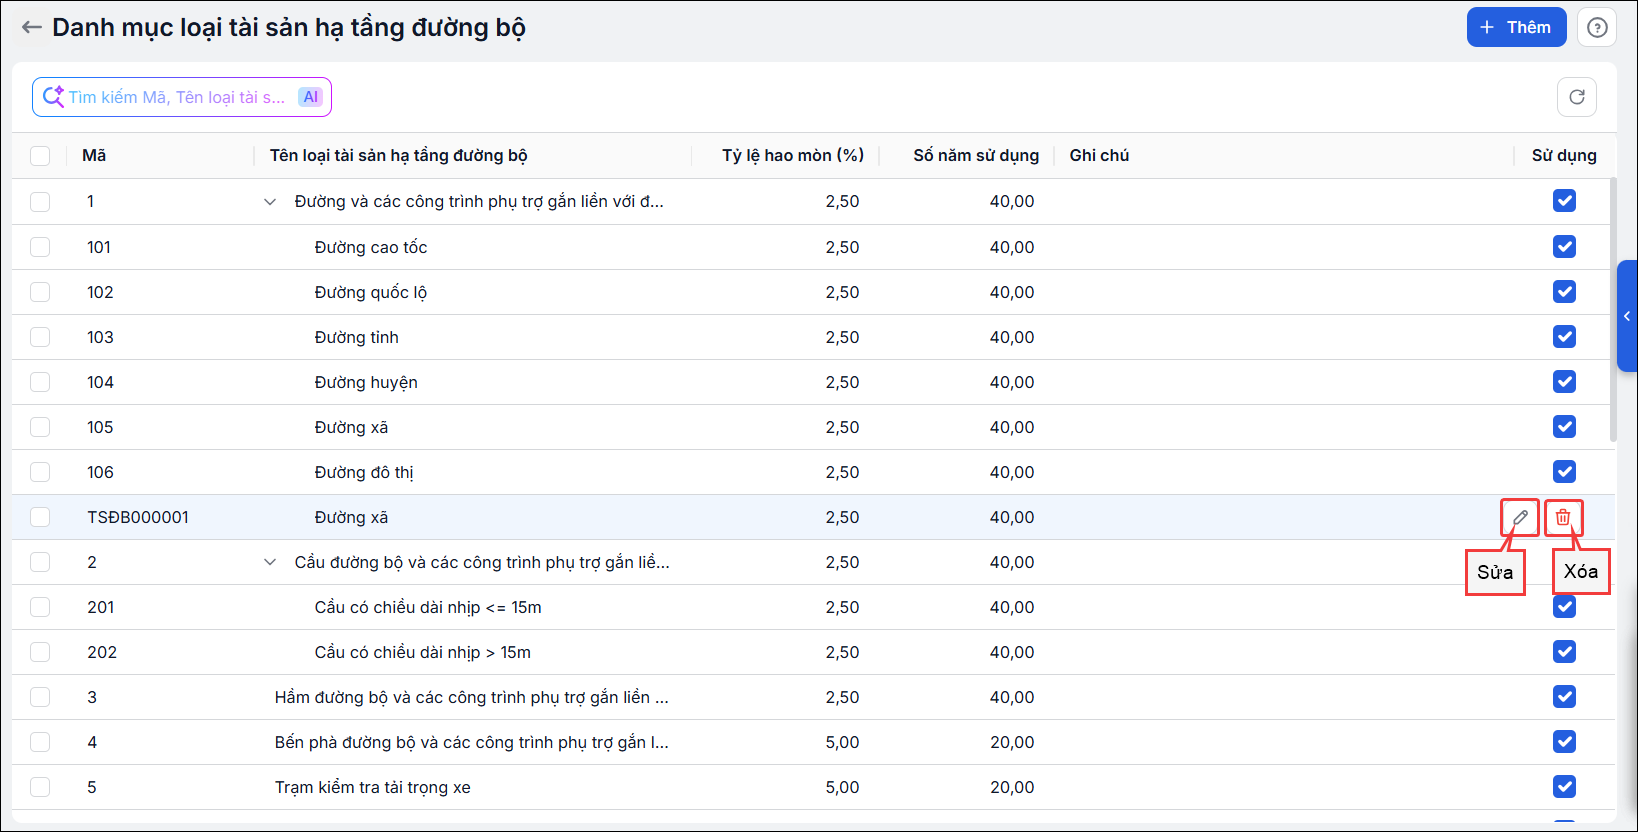Click the Mã column header
The image size is (1638, 832).
click(94, 155)
